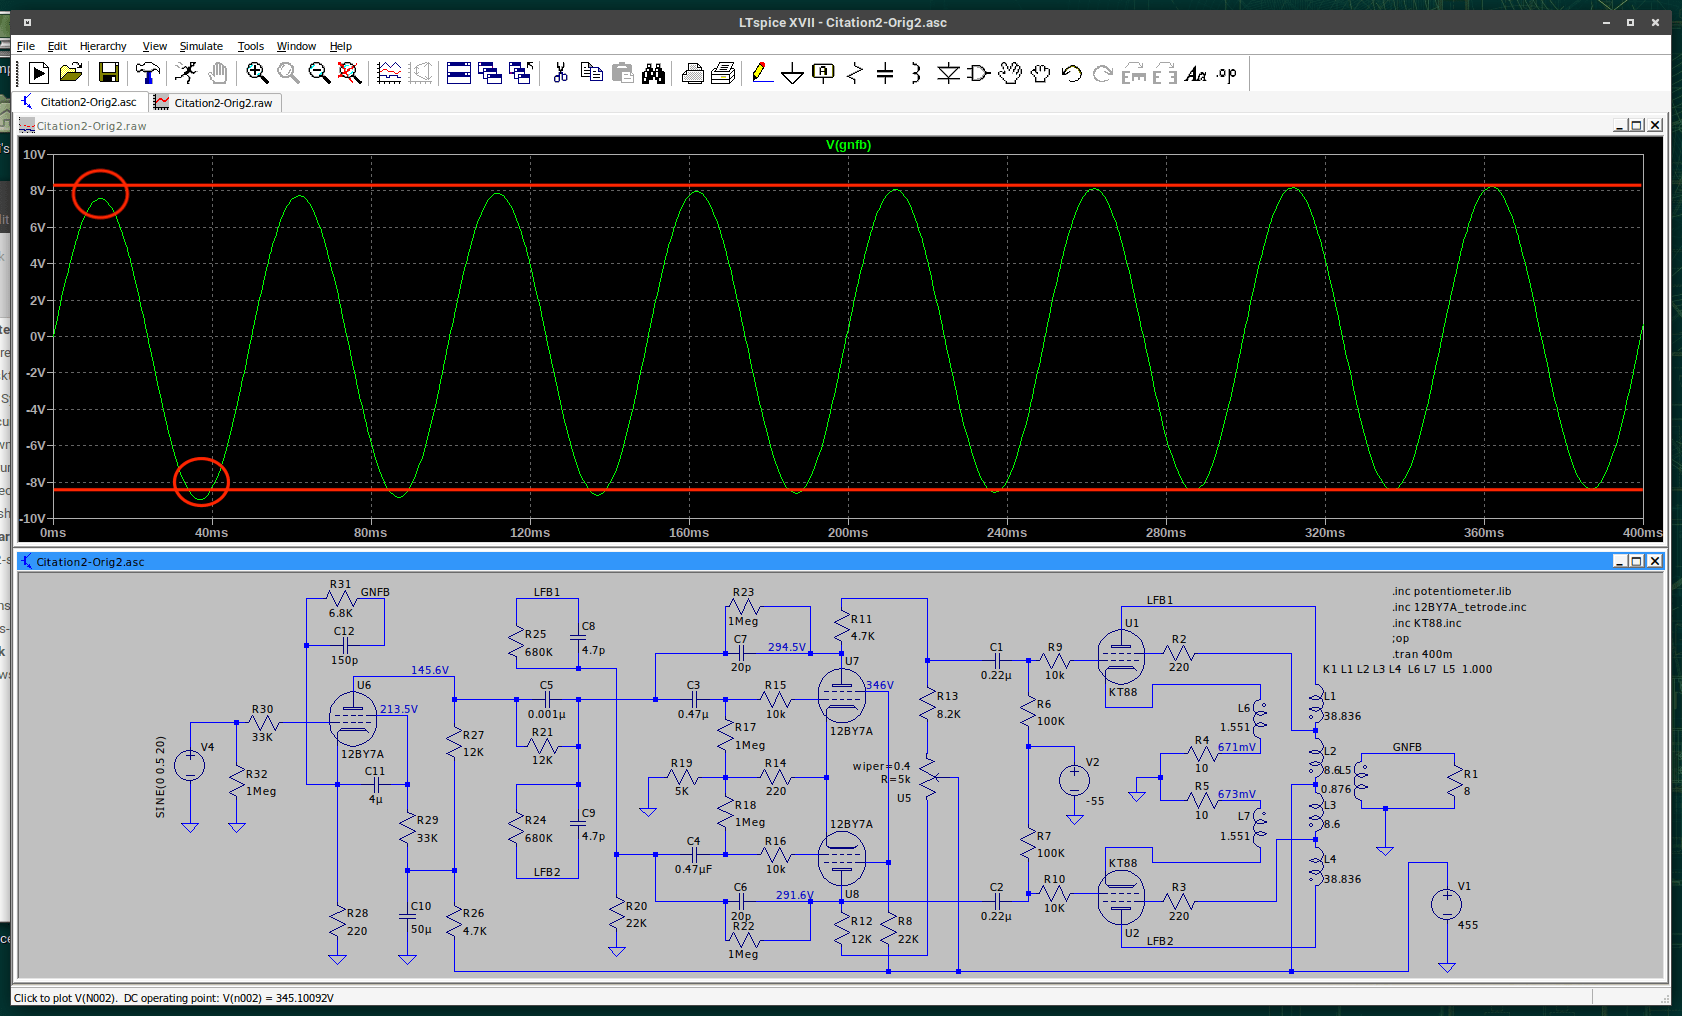Select the Place Ground tool
This screenshot has width=1682, height=1016.
792,73
